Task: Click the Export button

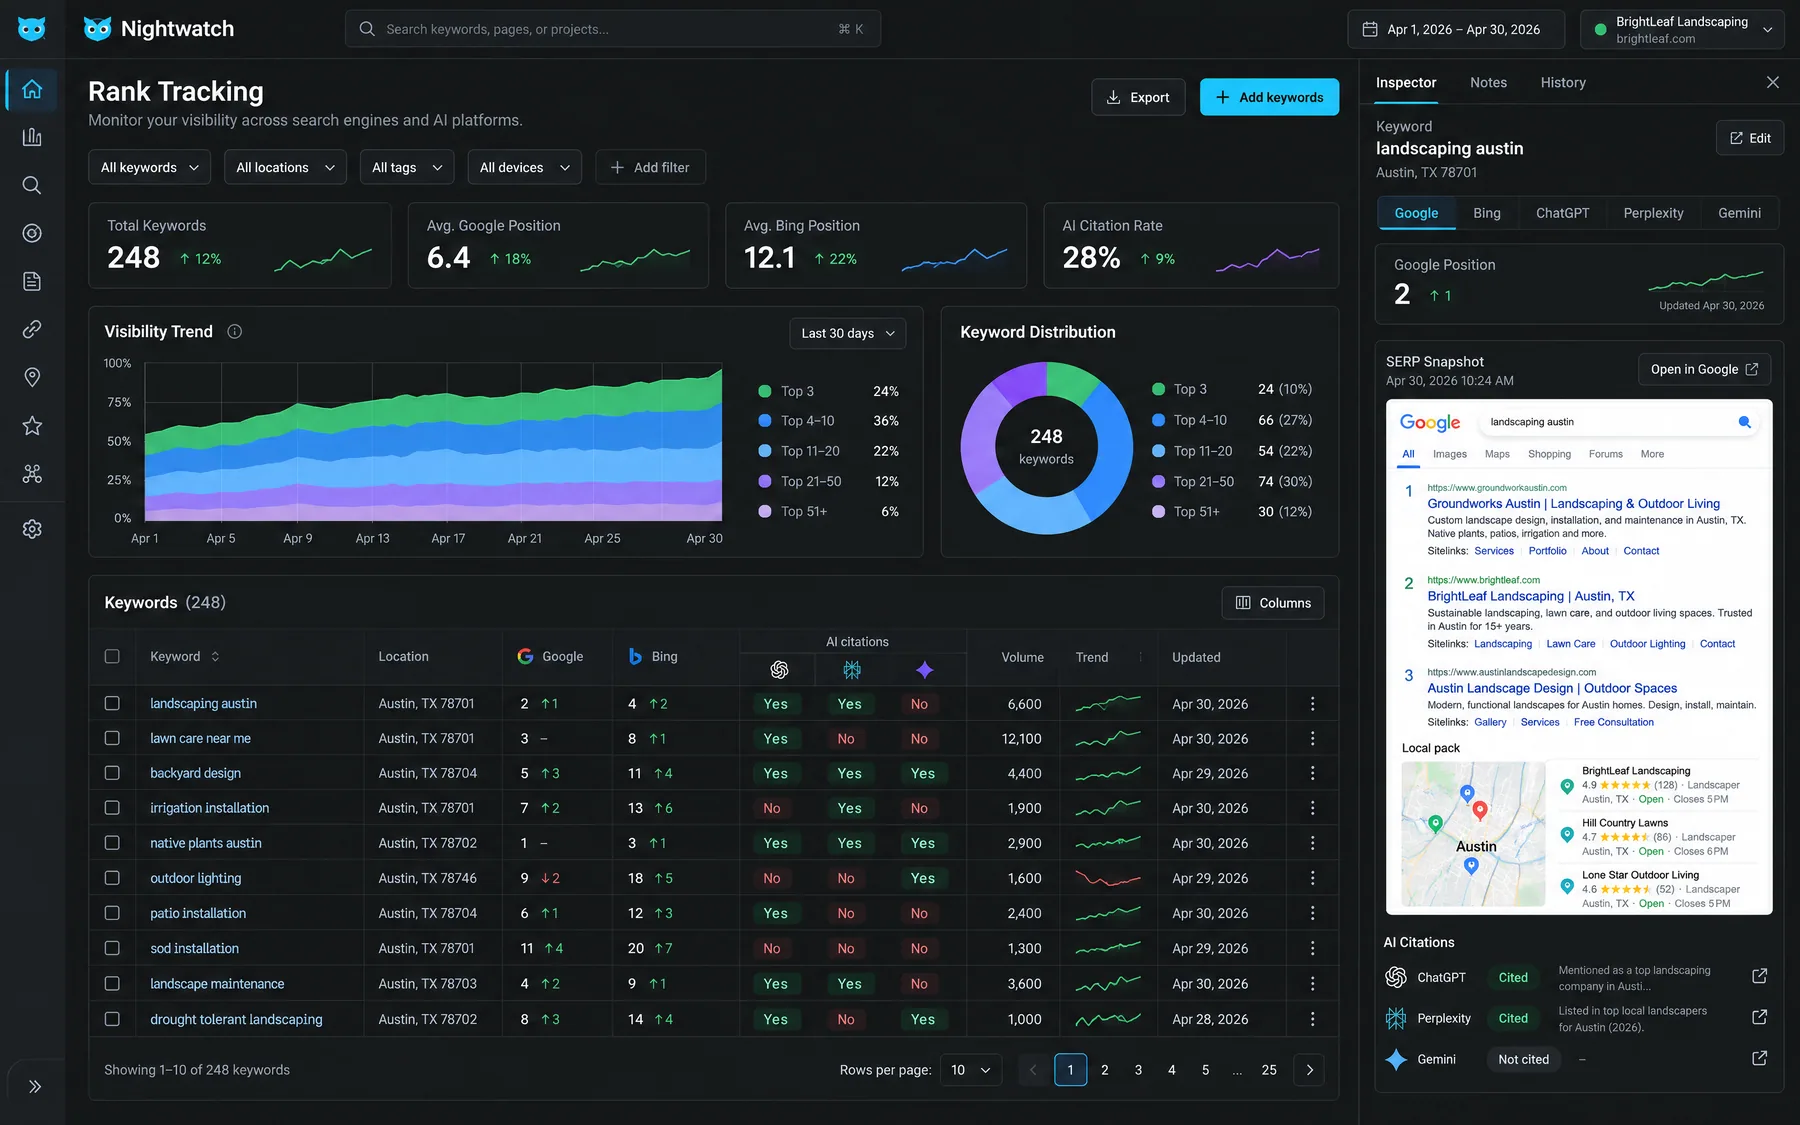Action: point(1138,98)
